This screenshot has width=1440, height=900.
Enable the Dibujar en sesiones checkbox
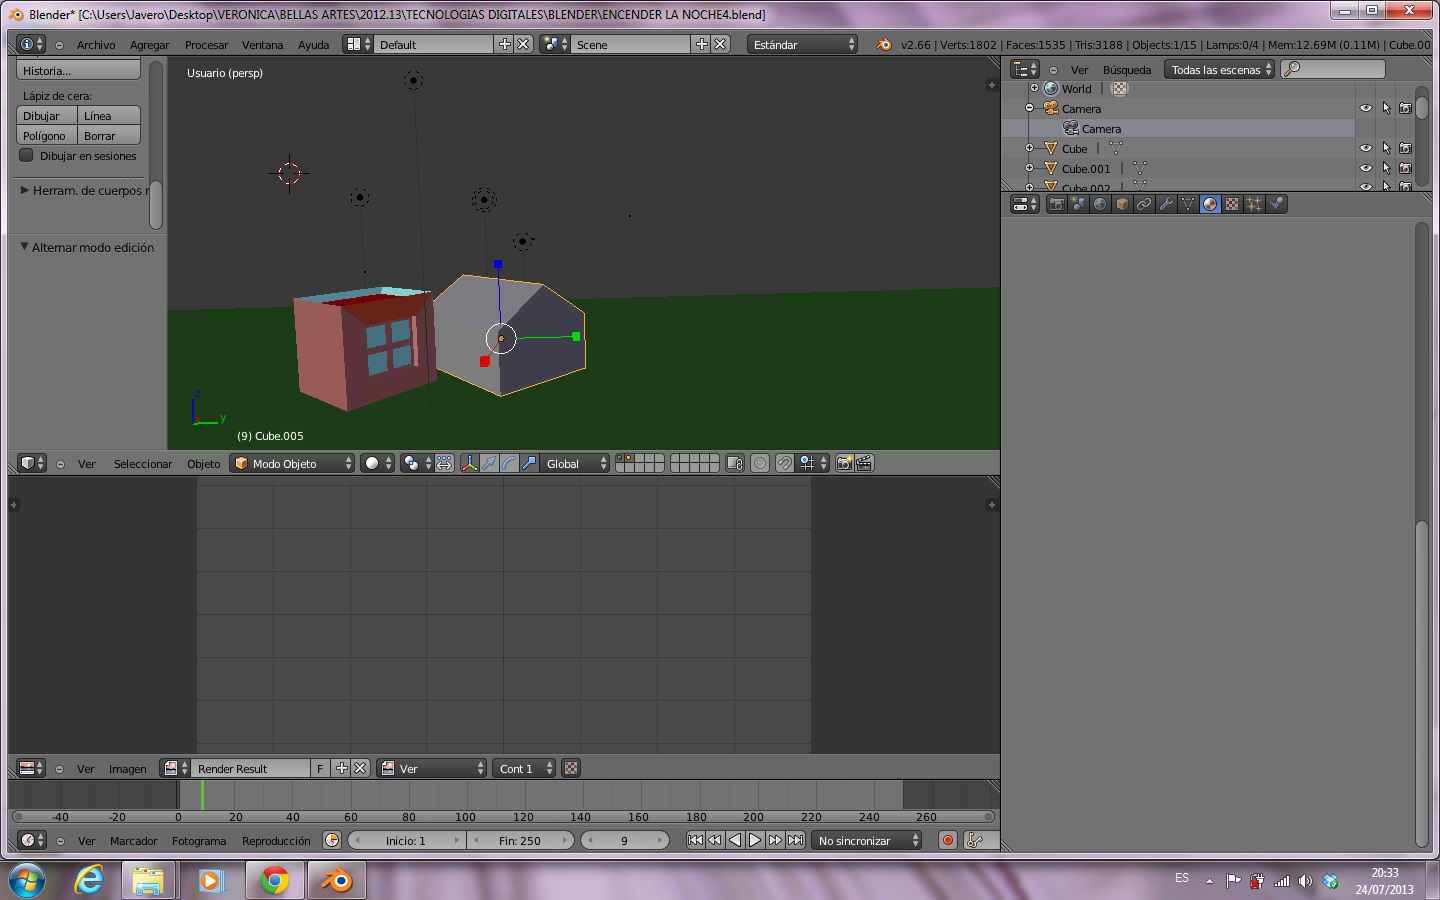27,156
